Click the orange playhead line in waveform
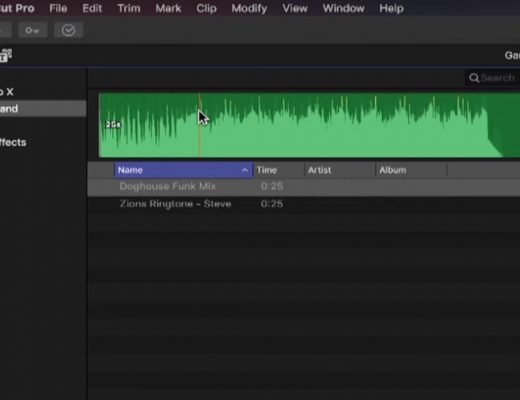The width and height of the screenshot is (520, 400). (x=200, y=125)
